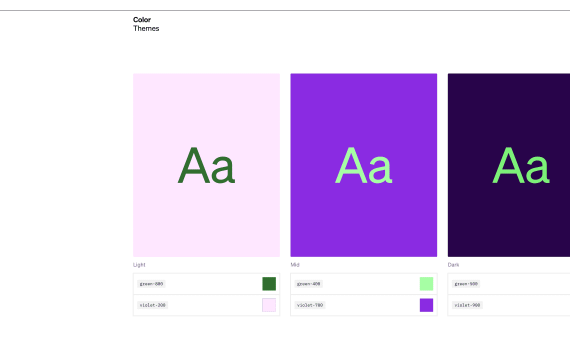Open the Dark theme preview card

point(509,165)
